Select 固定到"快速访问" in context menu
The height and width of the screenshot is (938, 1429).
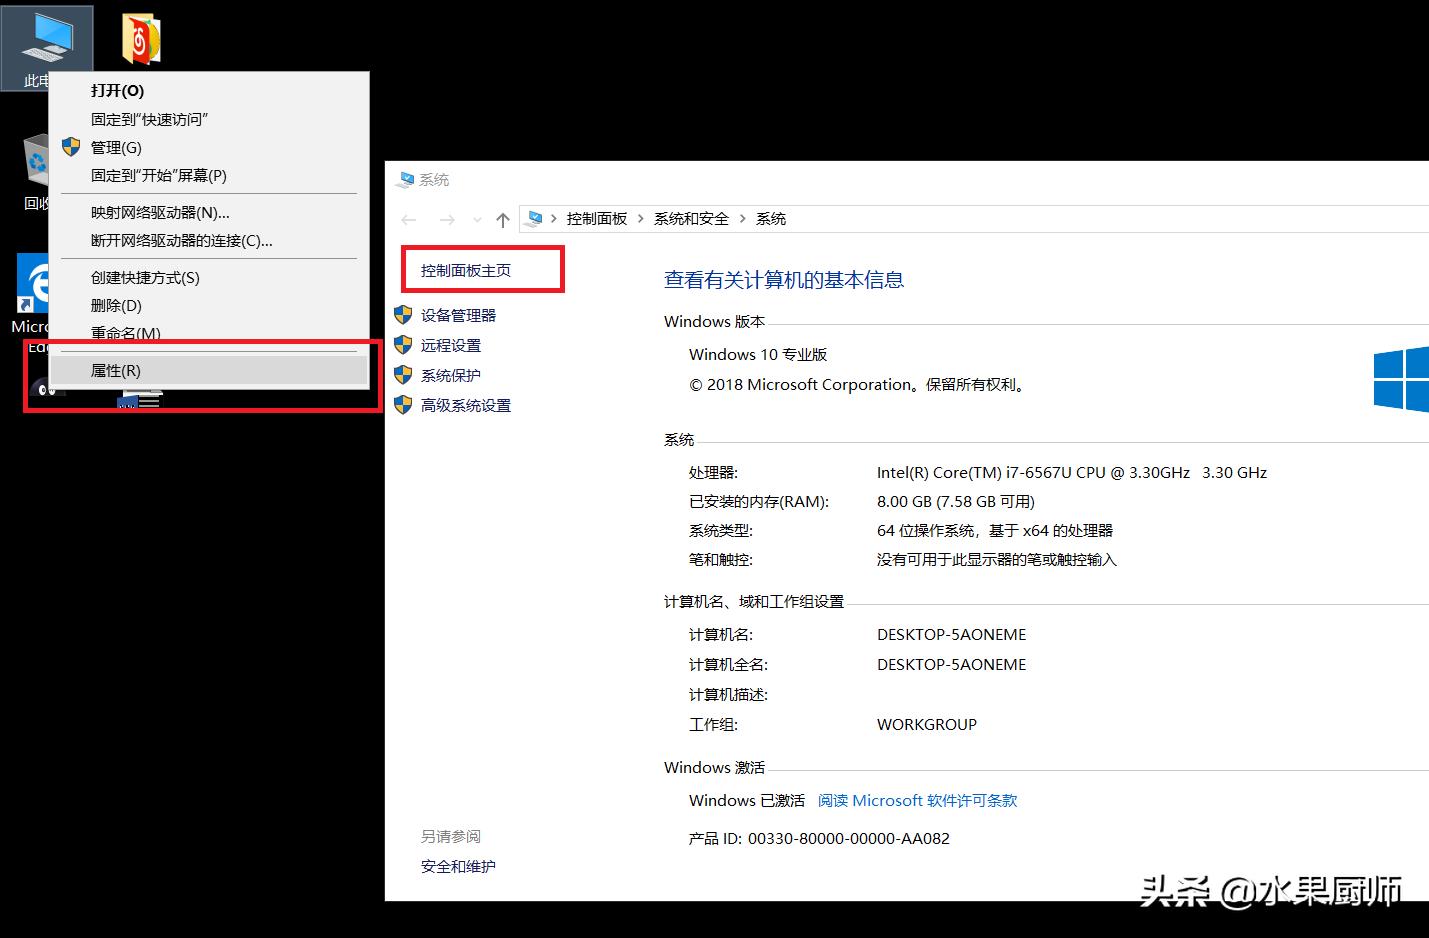tap(208, 119)
